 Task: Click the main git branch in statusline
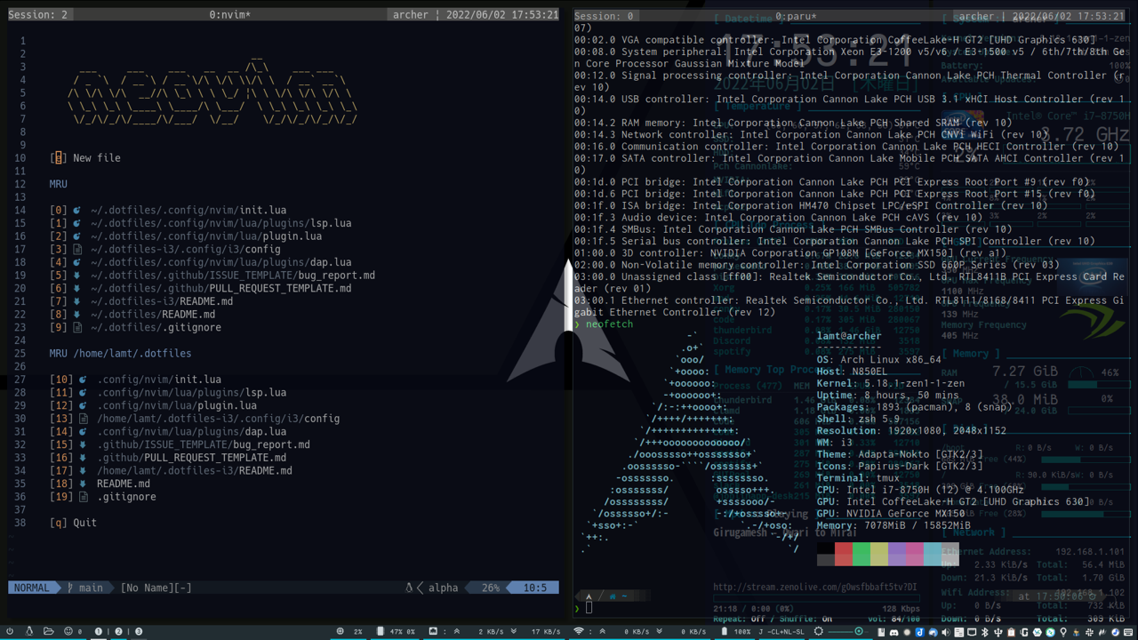click(x=90, y=588)
